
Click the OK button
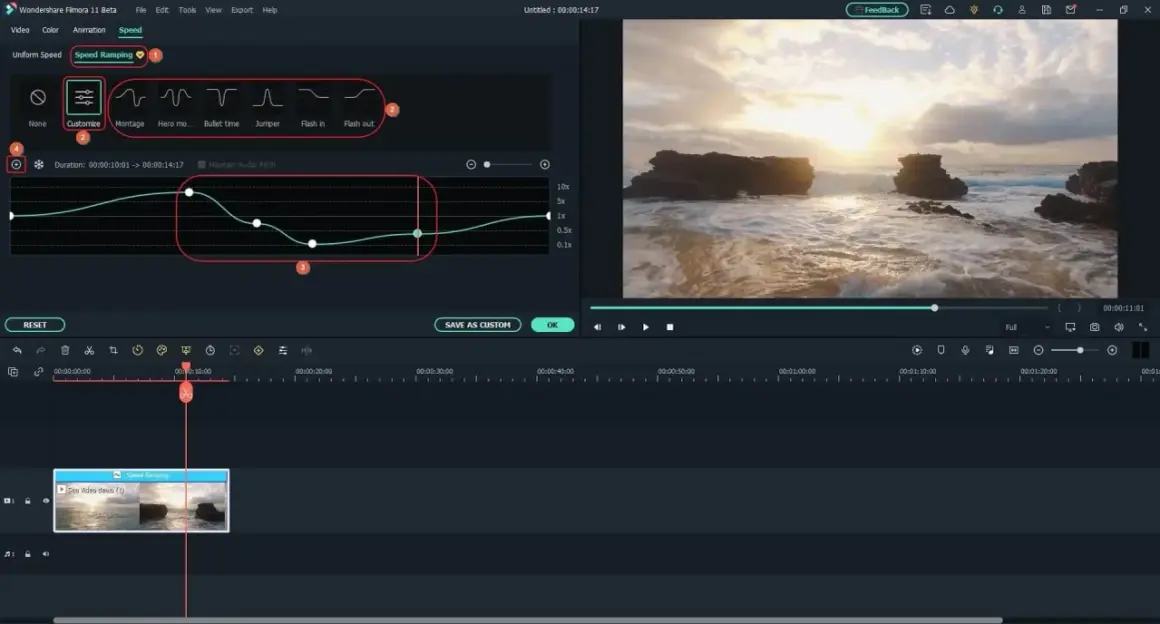pyautogui.click(x=553, y=325)
